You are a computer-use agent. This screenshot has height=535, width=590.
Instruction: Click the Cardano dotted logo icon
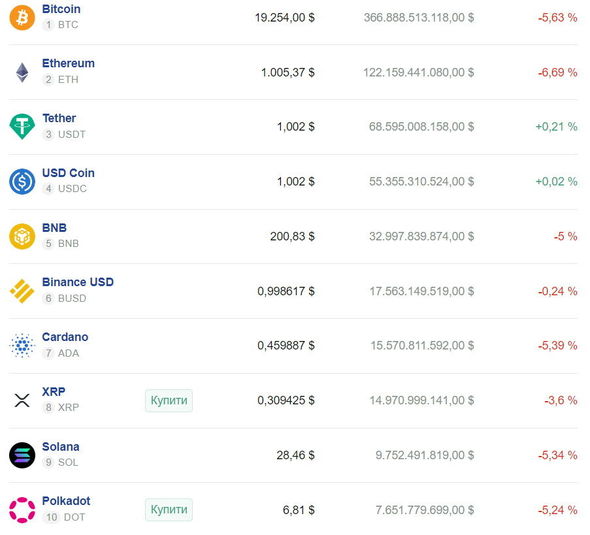click(22, 345)
